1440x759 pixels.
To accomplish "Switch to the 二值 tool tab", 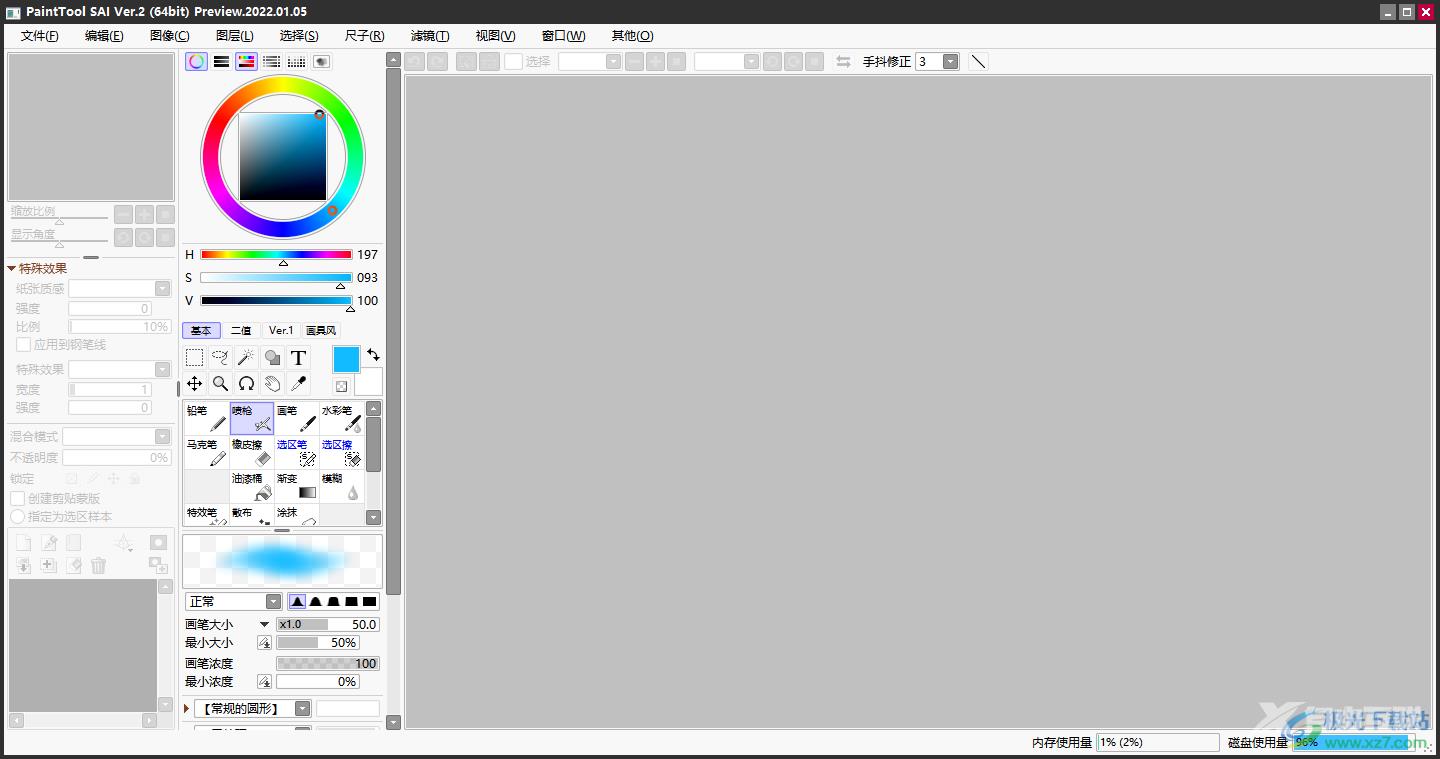I will 241,330.
